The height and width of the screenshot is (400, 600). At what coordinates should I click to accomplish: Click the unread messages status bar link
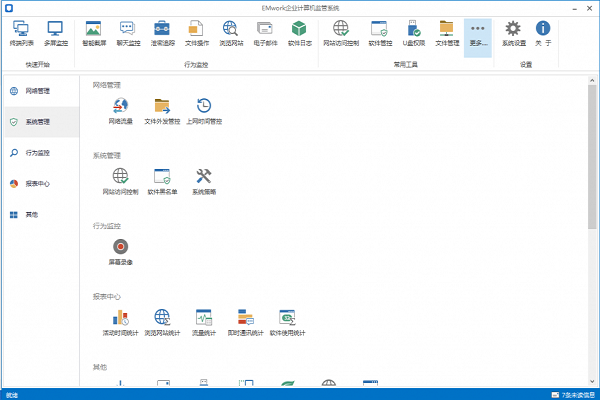572,394
